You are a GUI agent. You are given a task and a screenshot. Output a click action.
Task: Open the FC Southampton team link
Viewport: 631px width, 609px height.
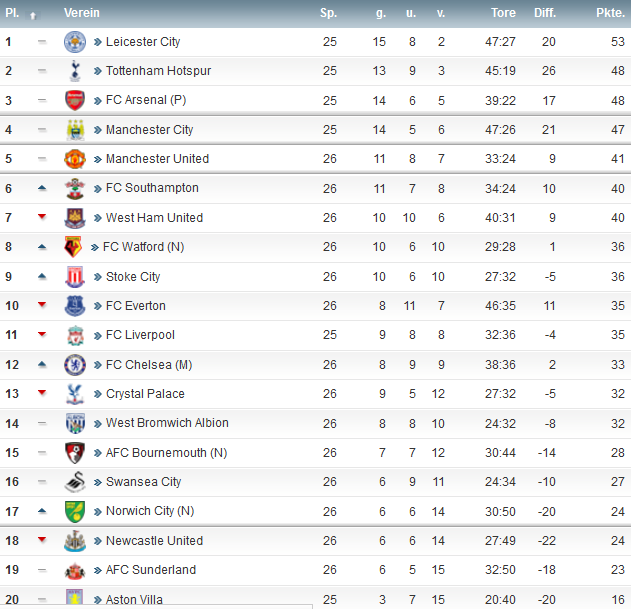tap(152, 188)
